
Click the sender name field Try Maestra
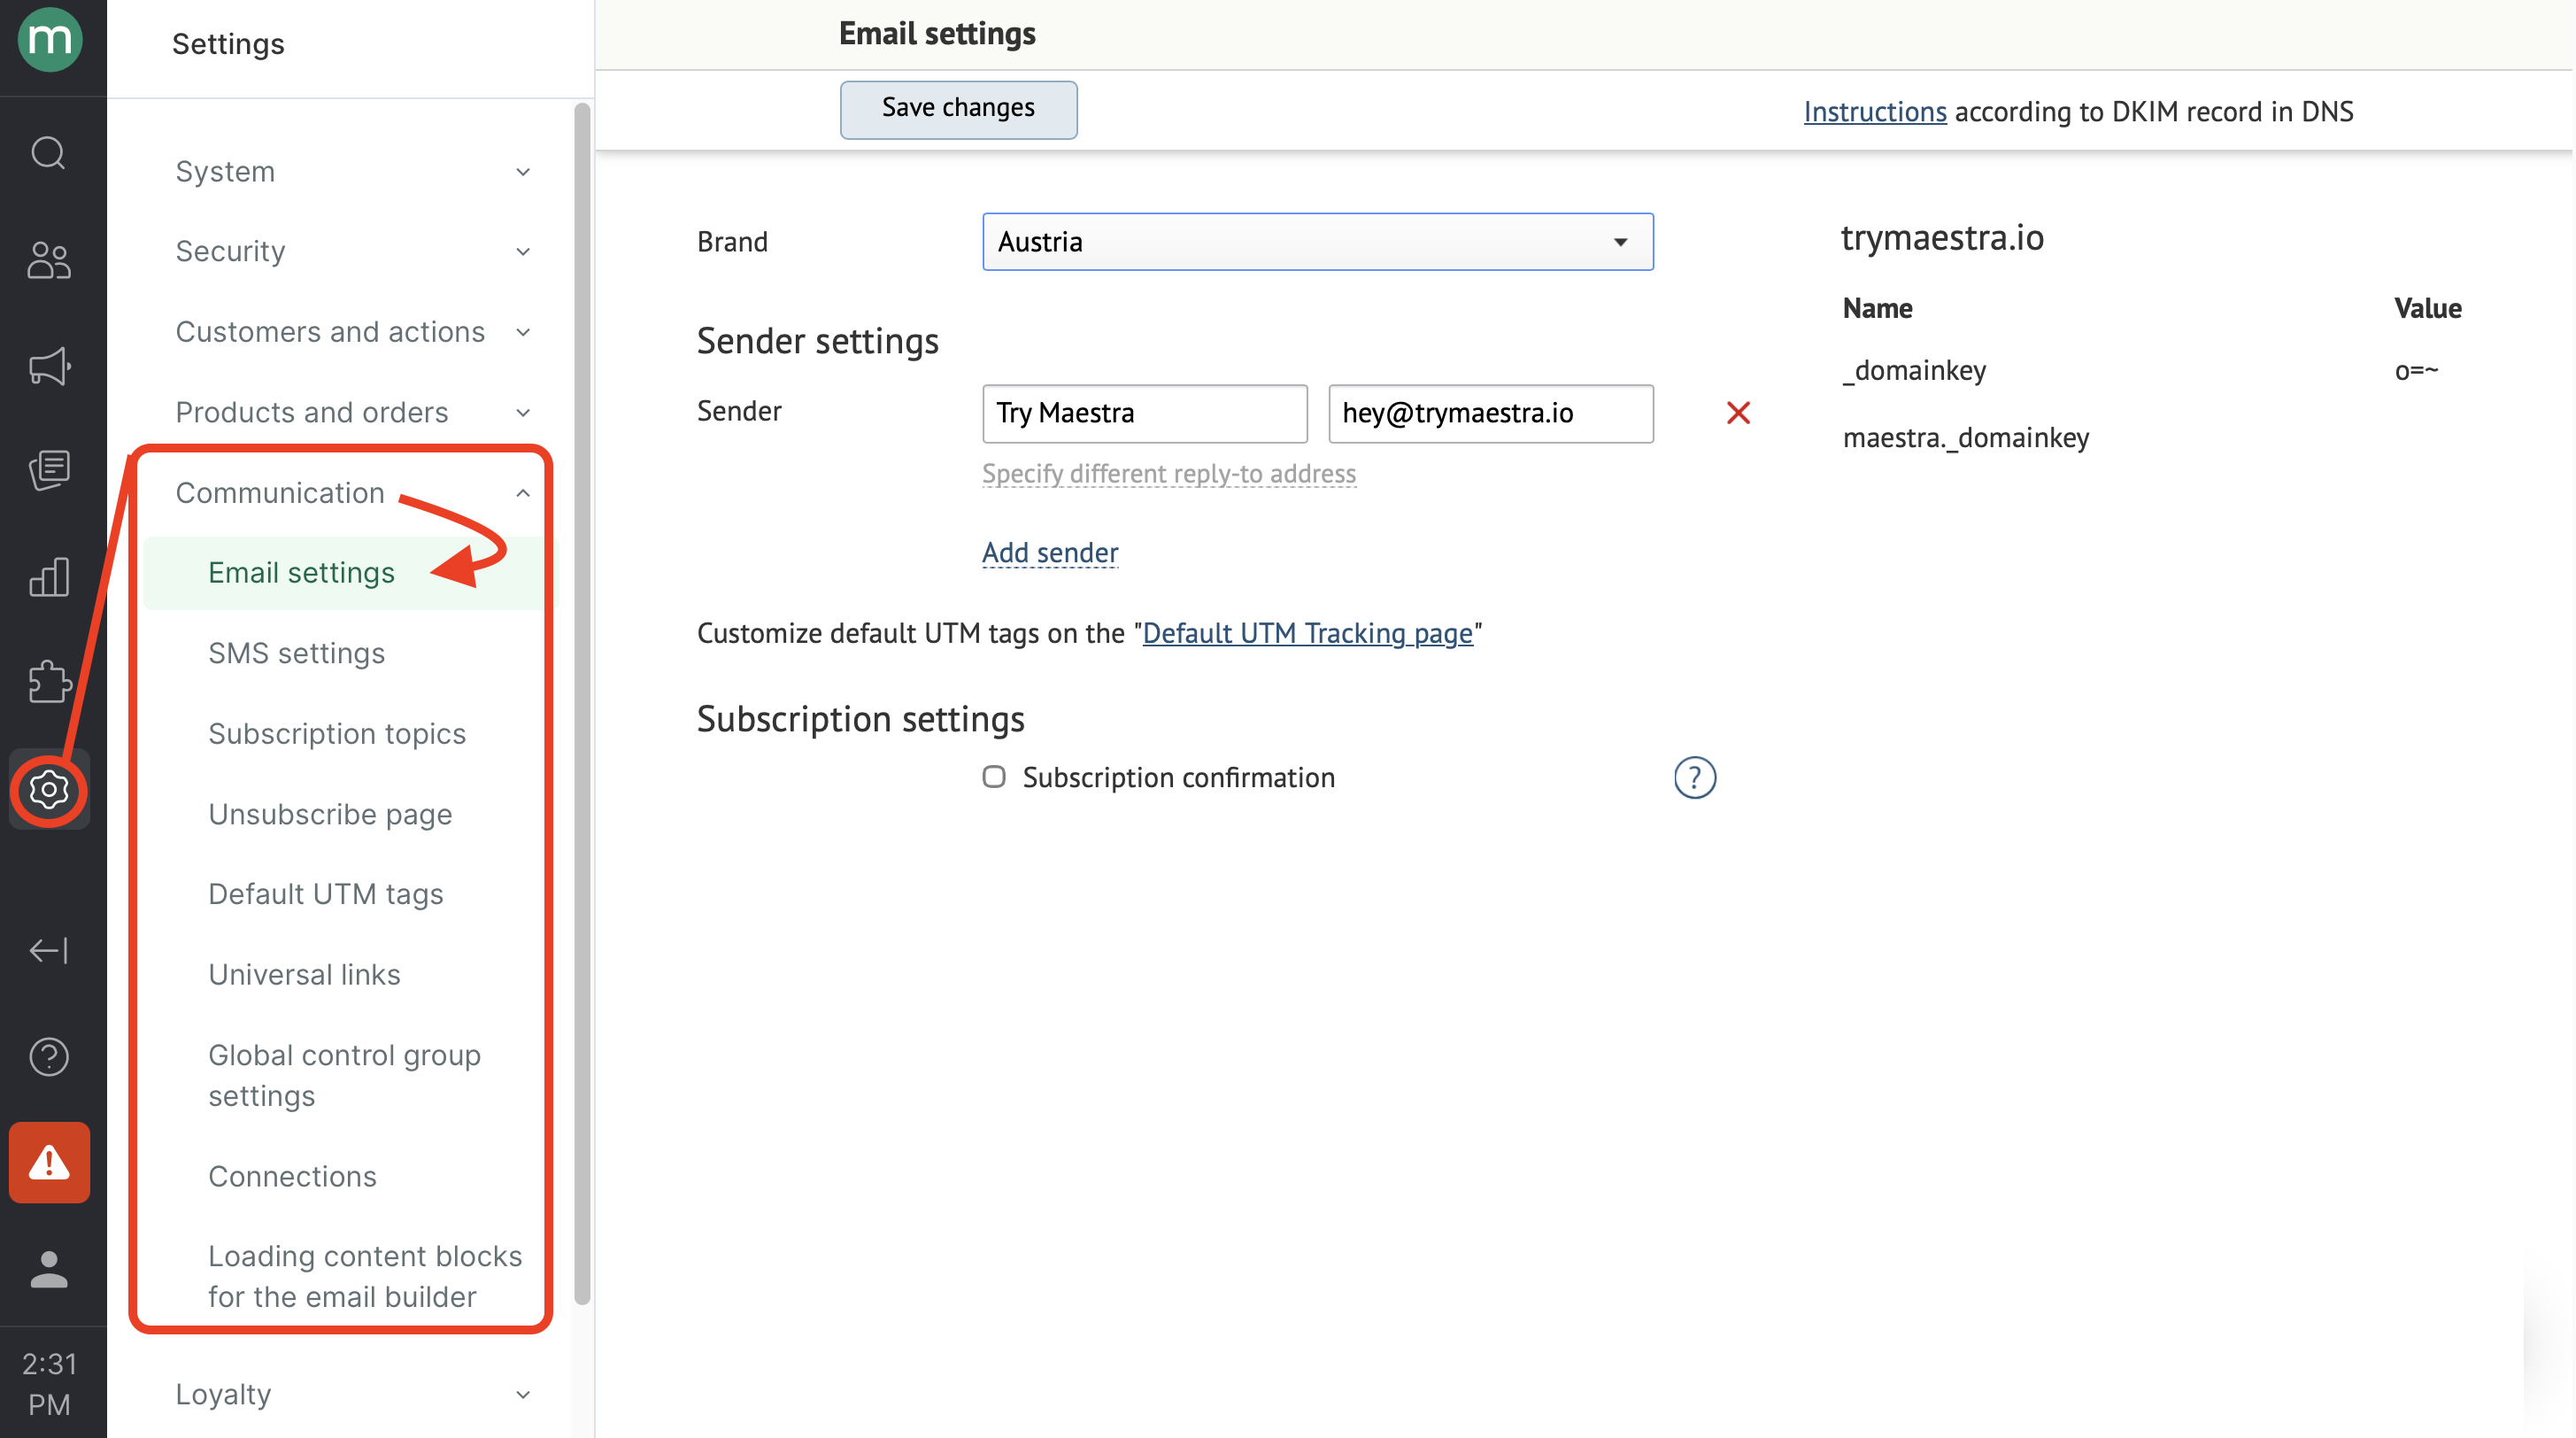pos(1145,413)
